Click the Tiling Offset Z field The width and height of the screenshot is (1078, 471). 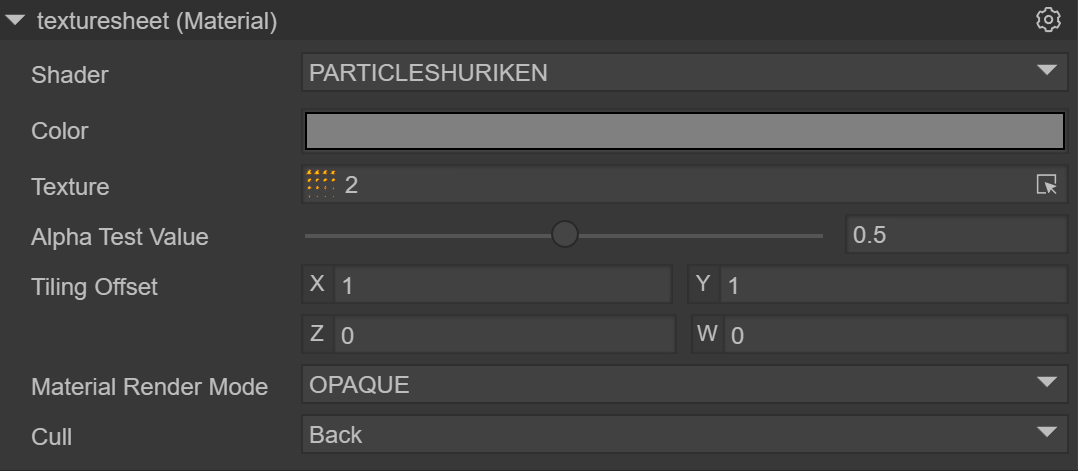pos(504,335)
